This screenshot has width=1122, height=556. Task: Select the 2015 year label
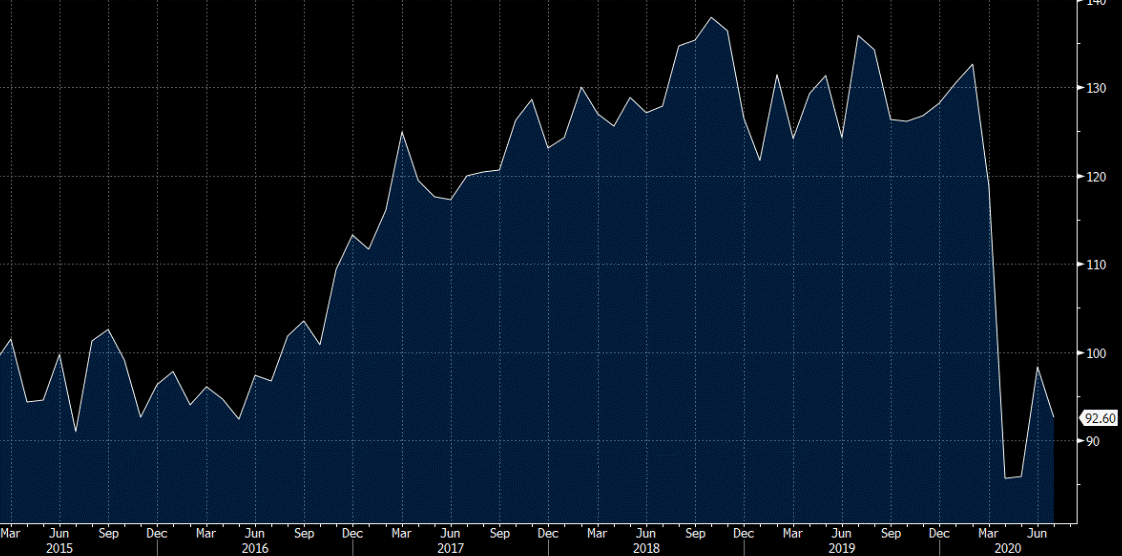59,548
